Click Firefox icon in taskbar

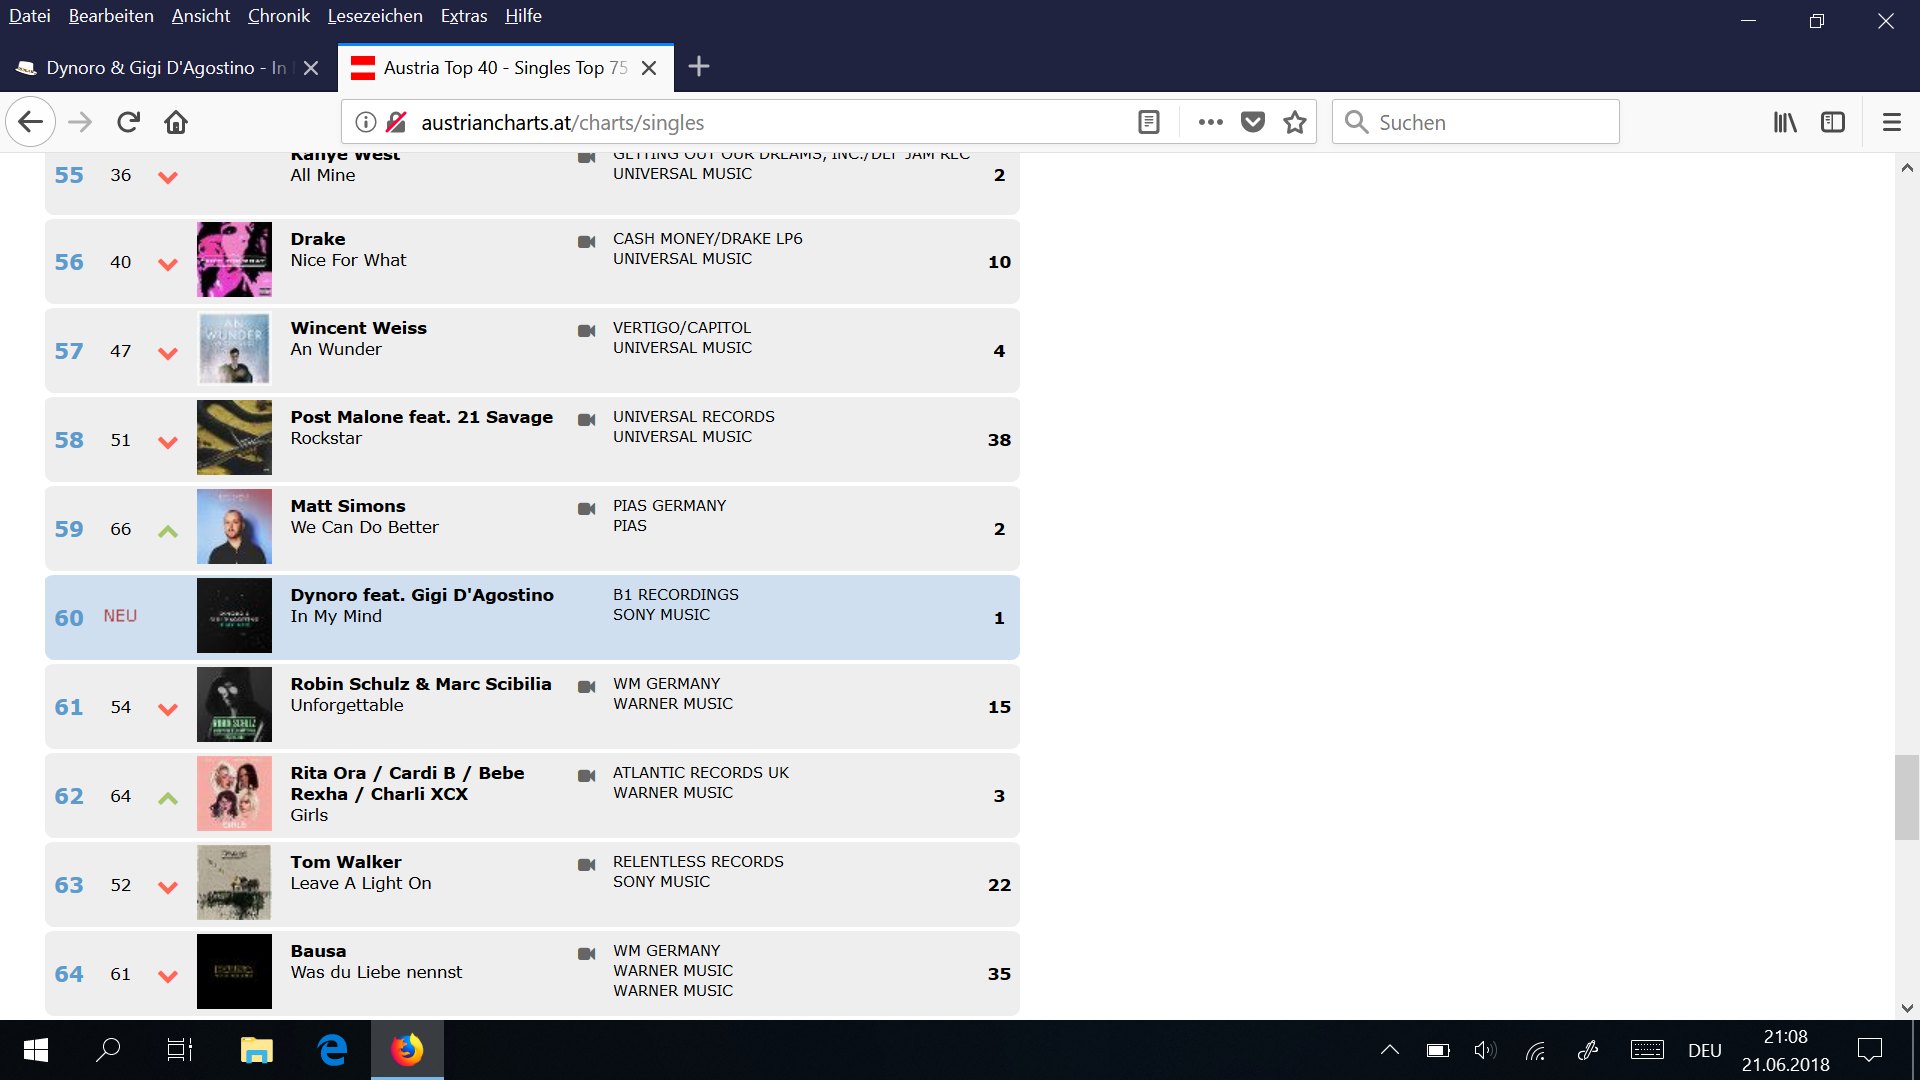coord(407,1050)
